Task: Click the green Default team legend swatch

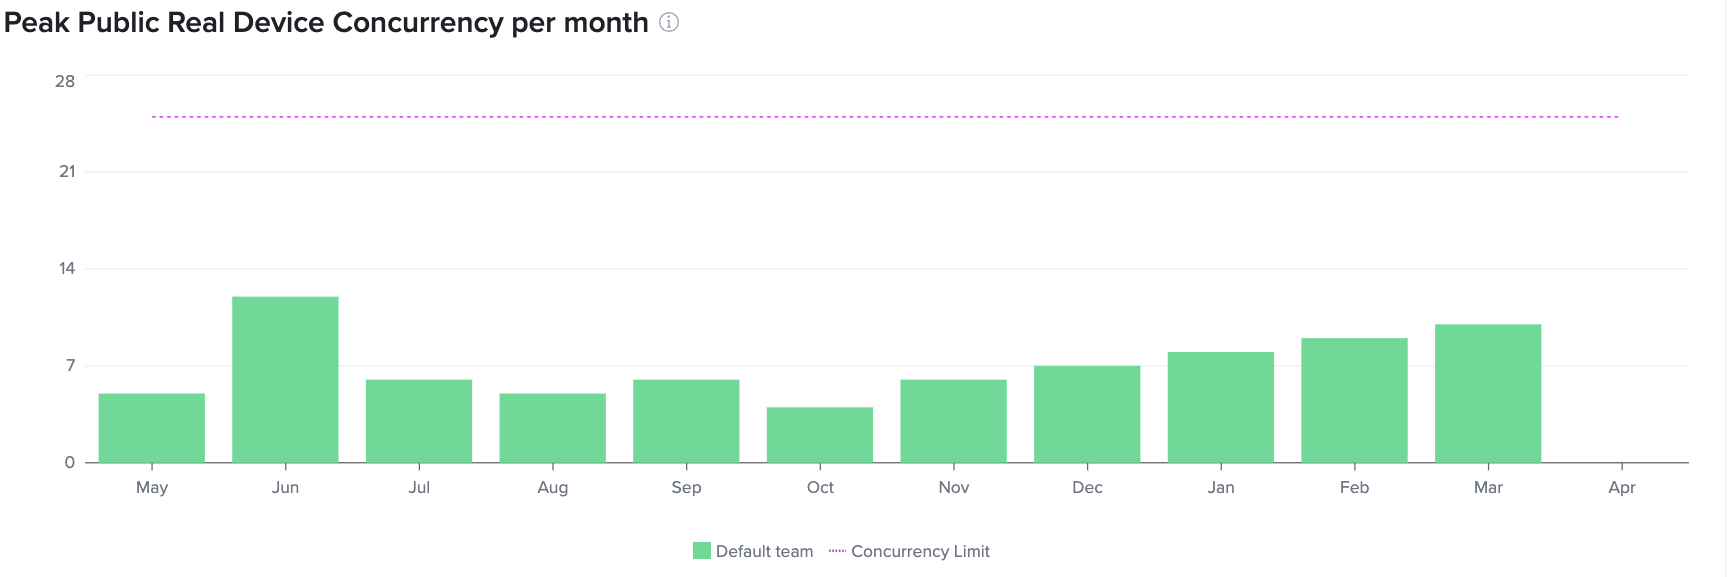Action: pos(702,551)
